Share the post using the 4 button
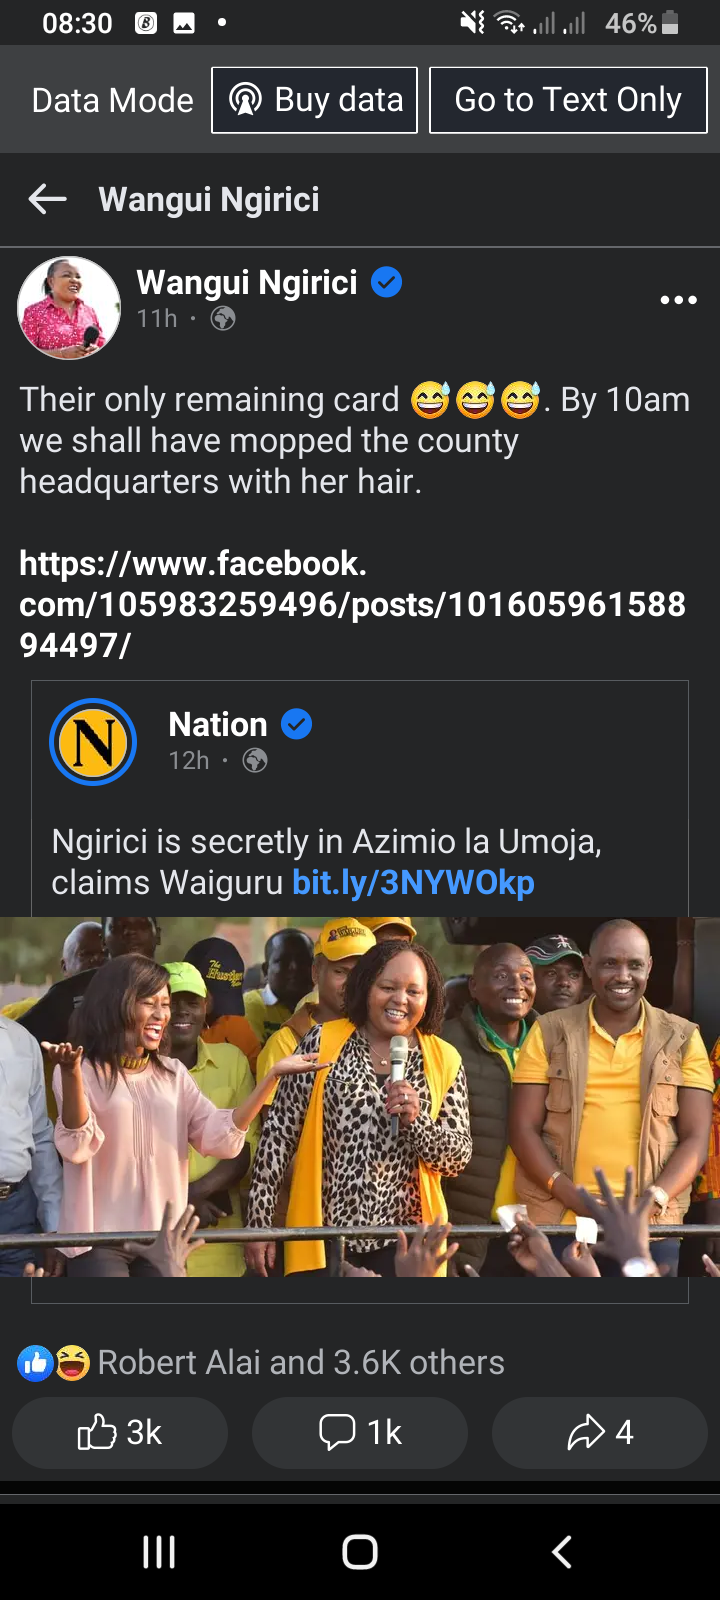 600,1432
